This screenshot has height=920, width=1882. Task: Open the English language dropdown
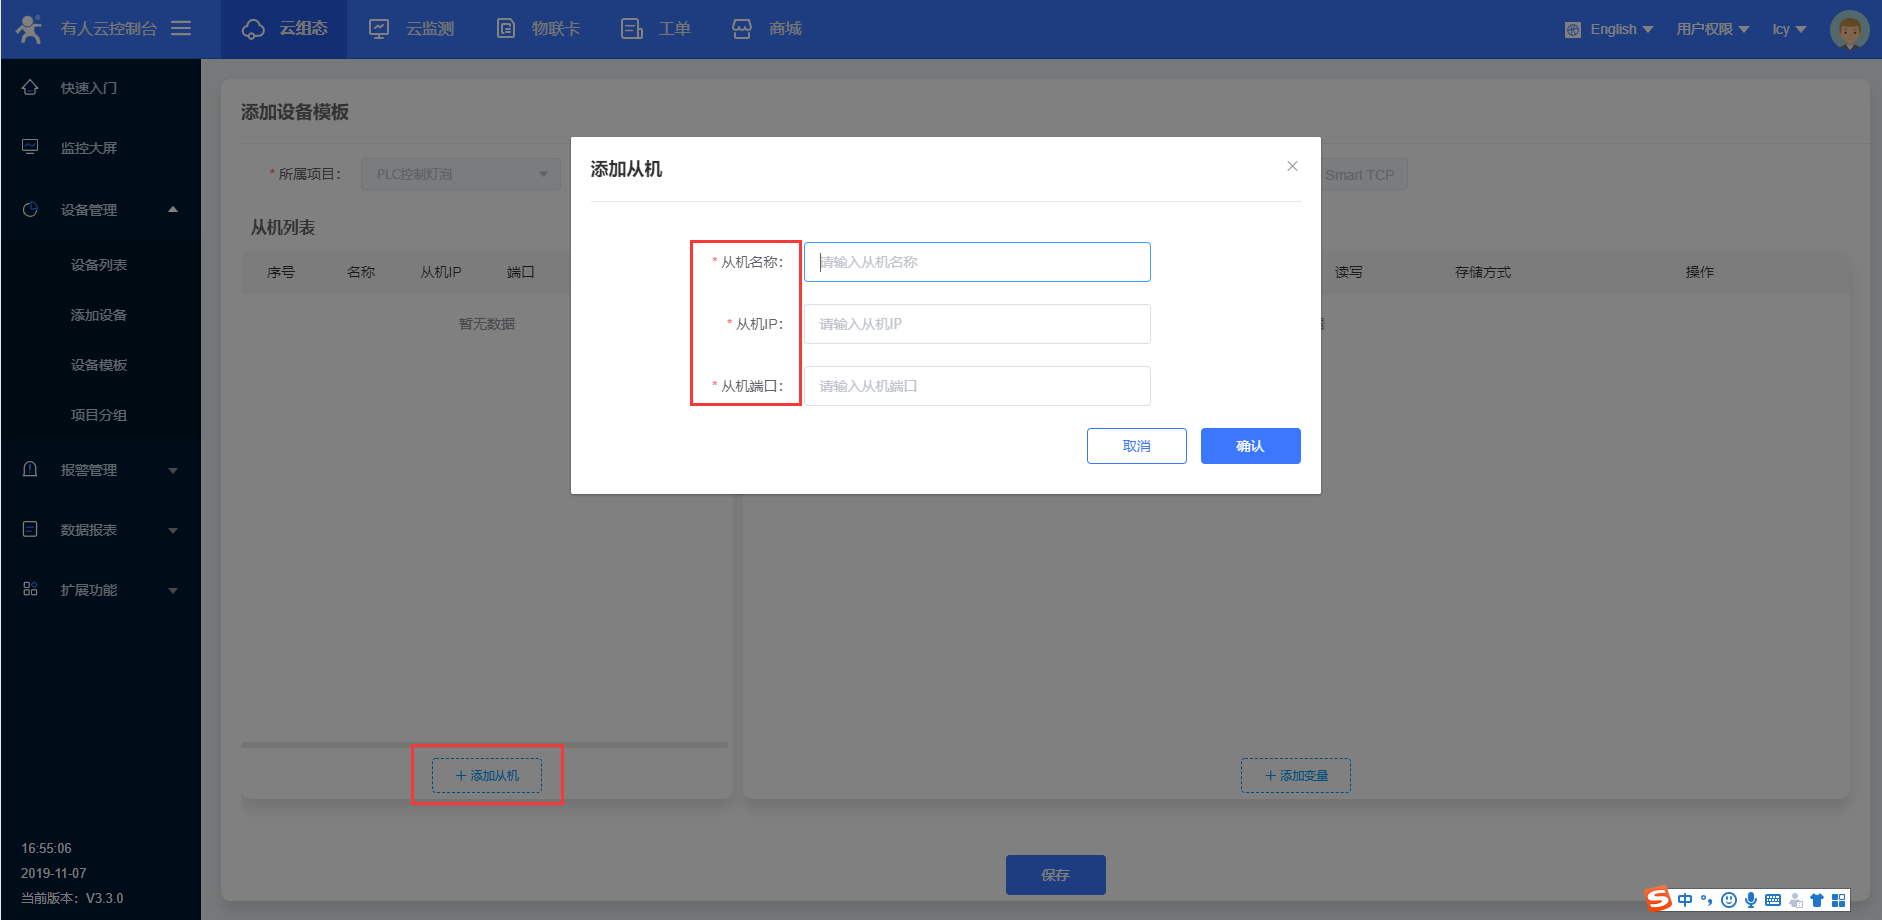click(x=1609, y=29)
